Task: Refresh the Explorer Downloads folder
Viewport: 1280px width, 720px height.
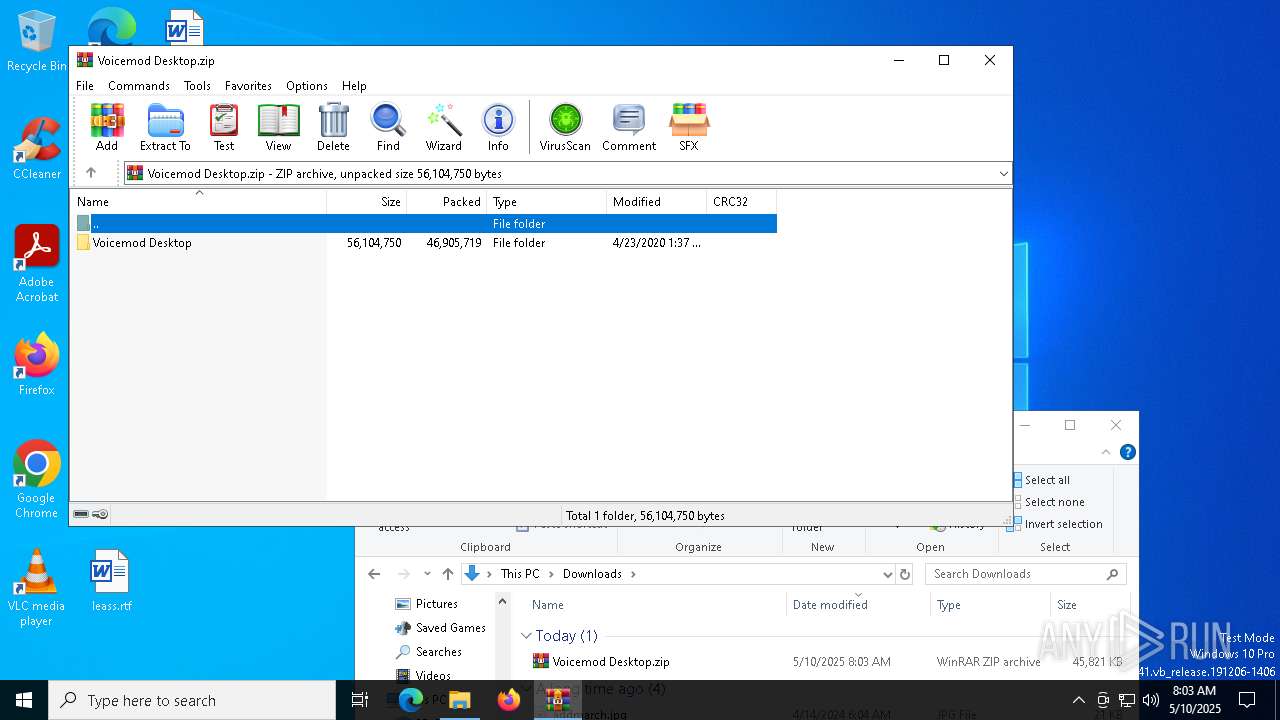Action: coord(905,574)
